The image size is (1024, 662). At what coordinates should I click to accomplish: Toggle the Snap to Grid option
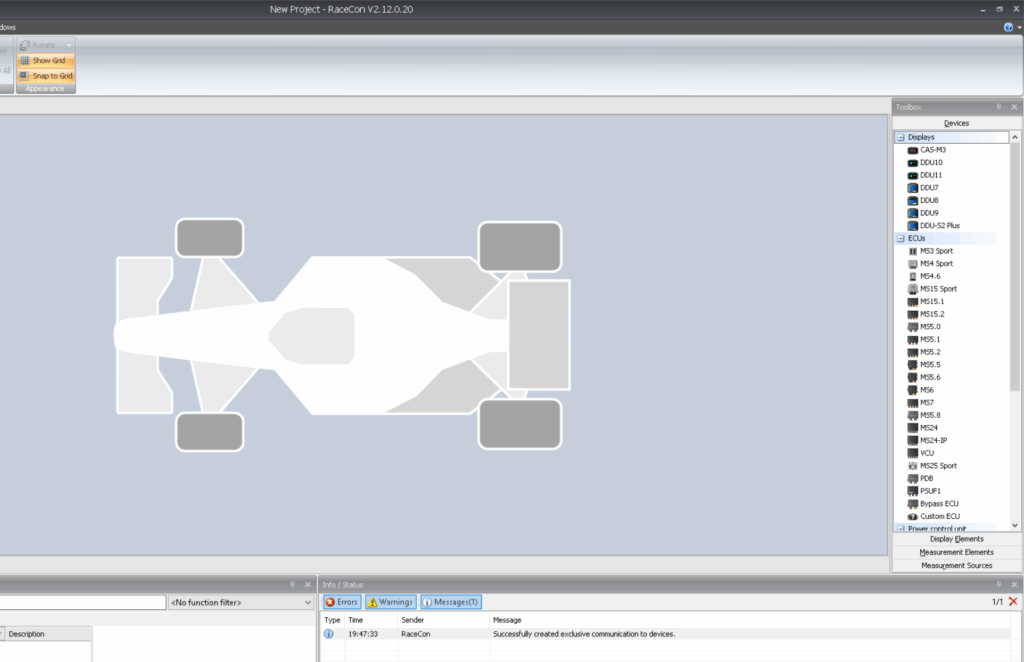click(46, 76)
